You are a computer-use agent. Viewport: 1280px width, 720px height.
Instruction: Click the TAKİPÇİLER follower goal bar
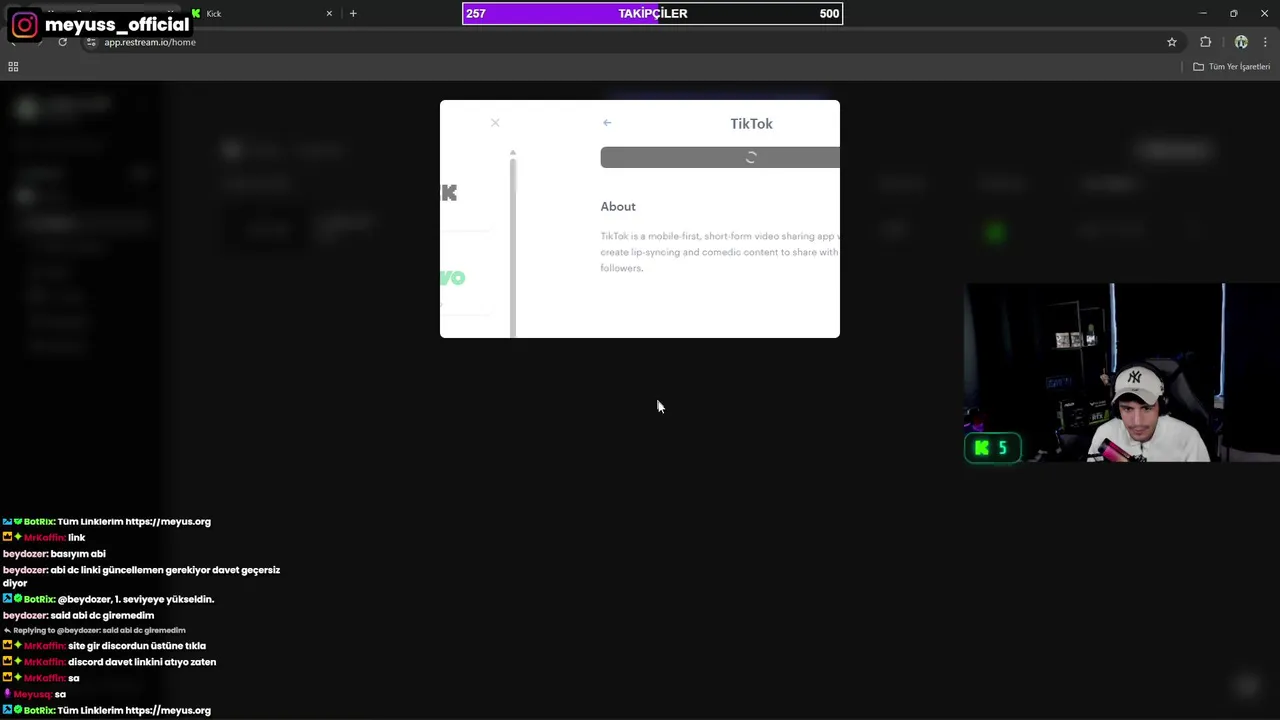pyautogui.click(x=652, y=13)
